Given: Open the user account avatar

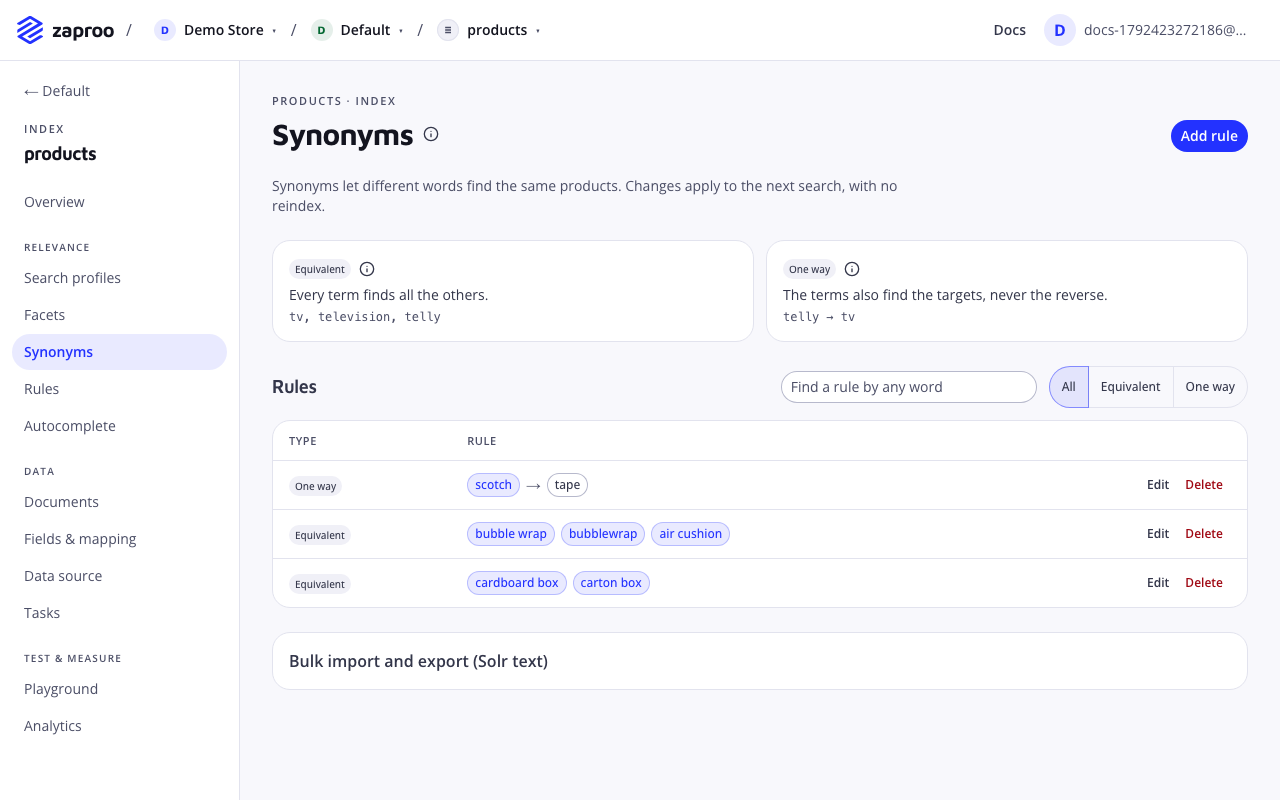Looking at the screenshot, I should (x=1060, y=30).
